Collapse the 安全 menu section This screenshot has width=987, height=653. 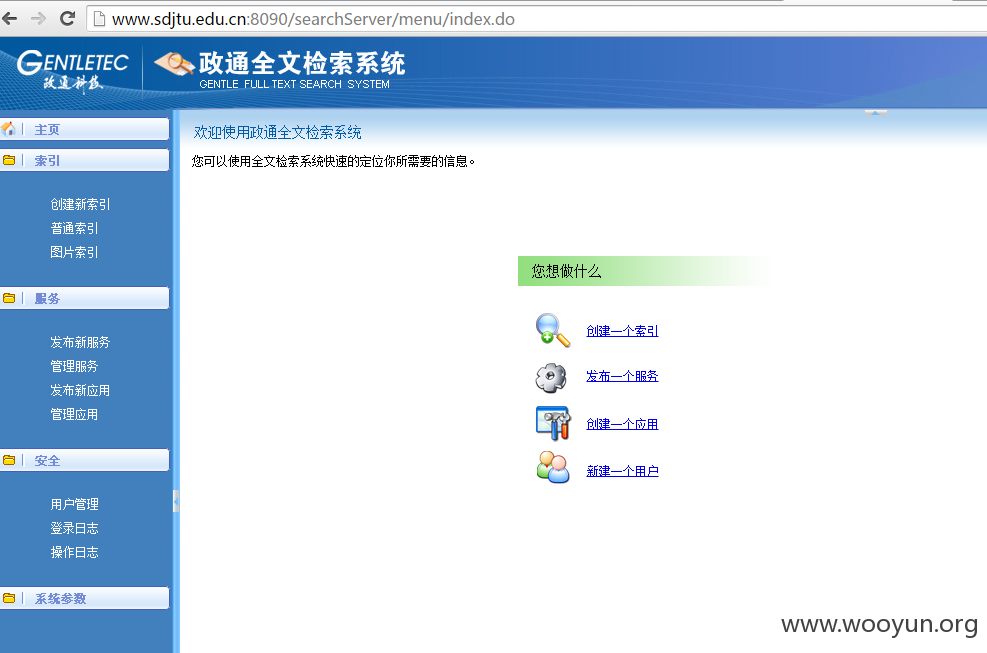[84, 460]
